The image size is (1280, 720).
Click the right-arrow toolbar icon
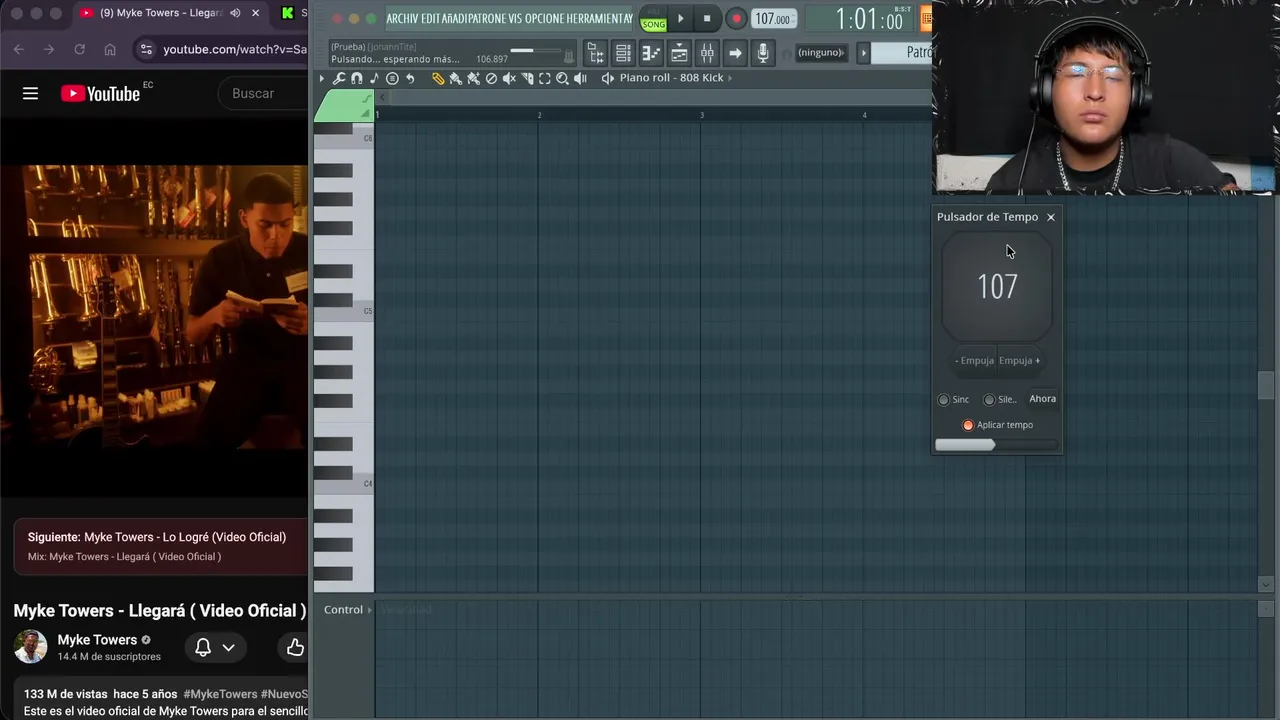point(735,53)
